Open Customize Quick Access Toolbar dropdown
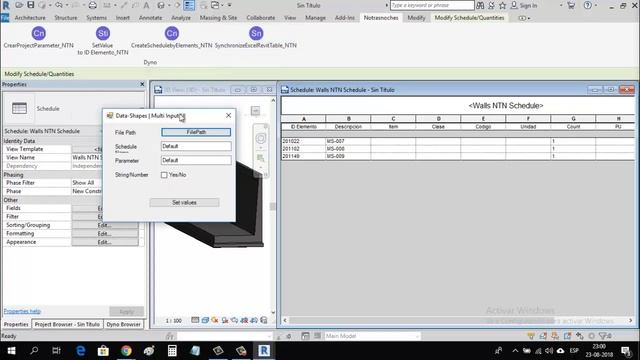This screenshot has height=360, width=640. coord(229,5)
